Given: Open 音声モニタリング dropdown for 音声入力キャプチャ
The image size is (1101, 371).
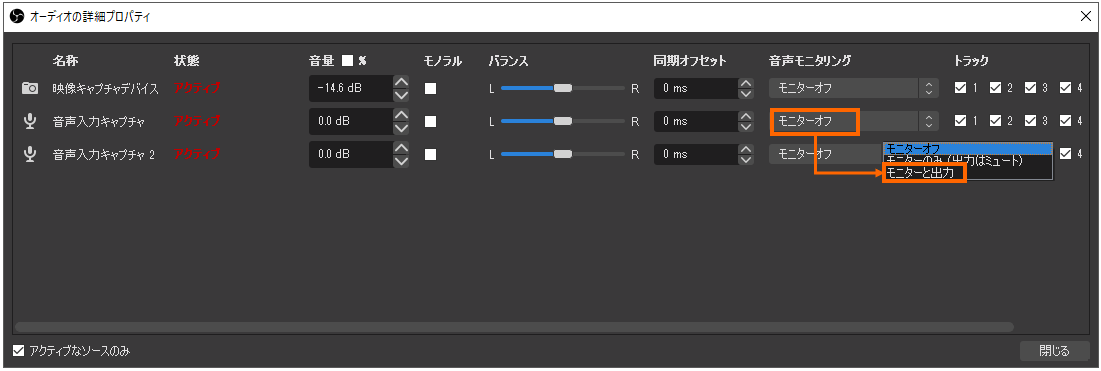Looking at the screenshot, I should tap(853, 121).
